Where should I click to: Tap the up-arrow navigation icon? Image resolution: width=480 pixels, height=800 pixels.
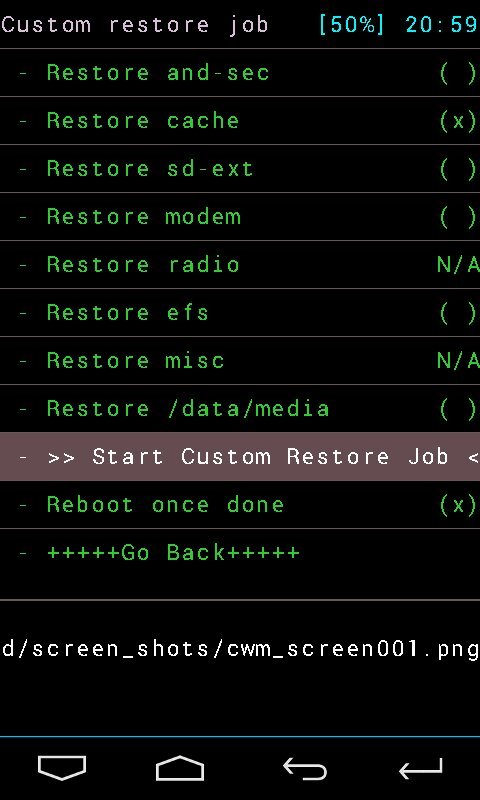pos(180,768)
